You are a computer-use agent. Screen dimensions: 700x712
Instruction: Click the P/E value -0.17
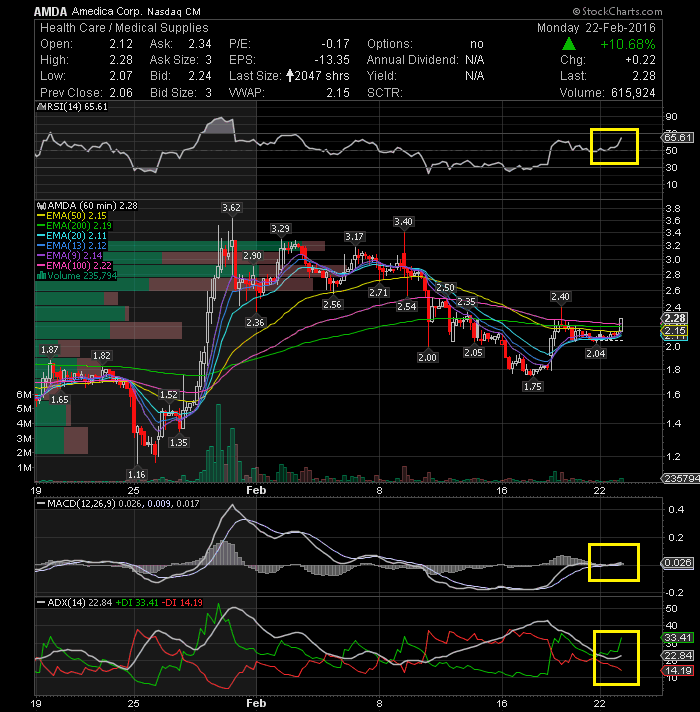point(335,44)
